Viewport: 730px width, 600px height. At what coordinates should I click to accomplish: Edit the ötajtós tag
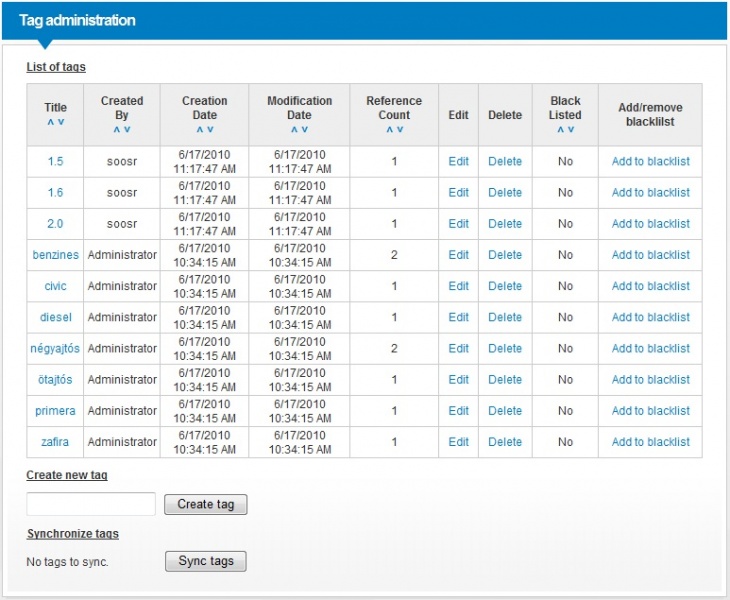(x=459, y=380)
